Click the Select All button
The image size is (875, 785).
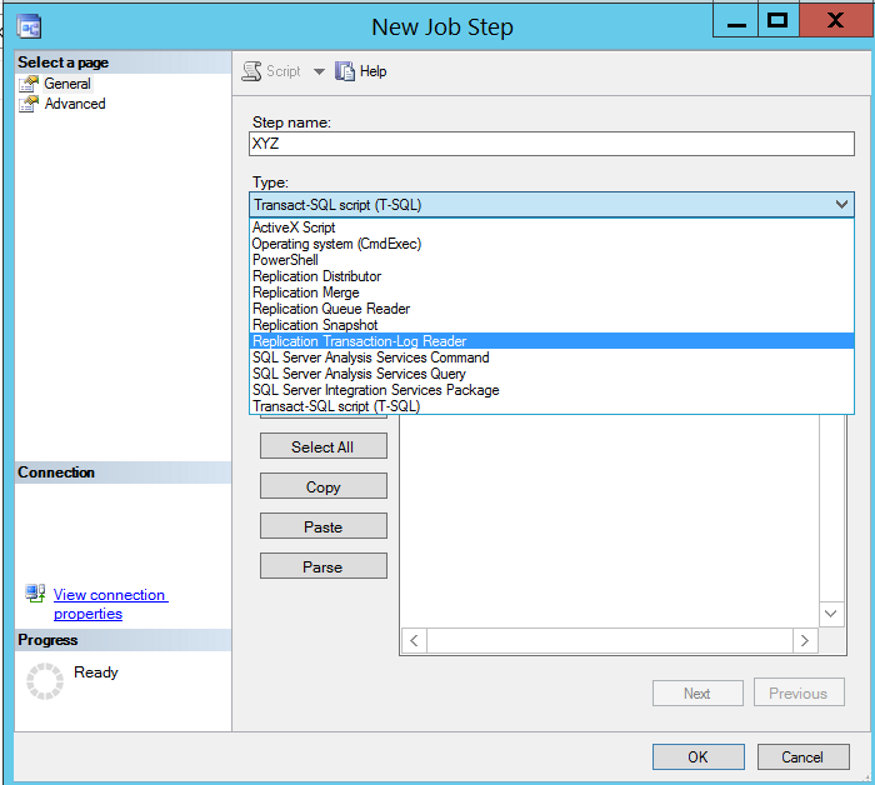pyautogui.click(x=323, y=446)
